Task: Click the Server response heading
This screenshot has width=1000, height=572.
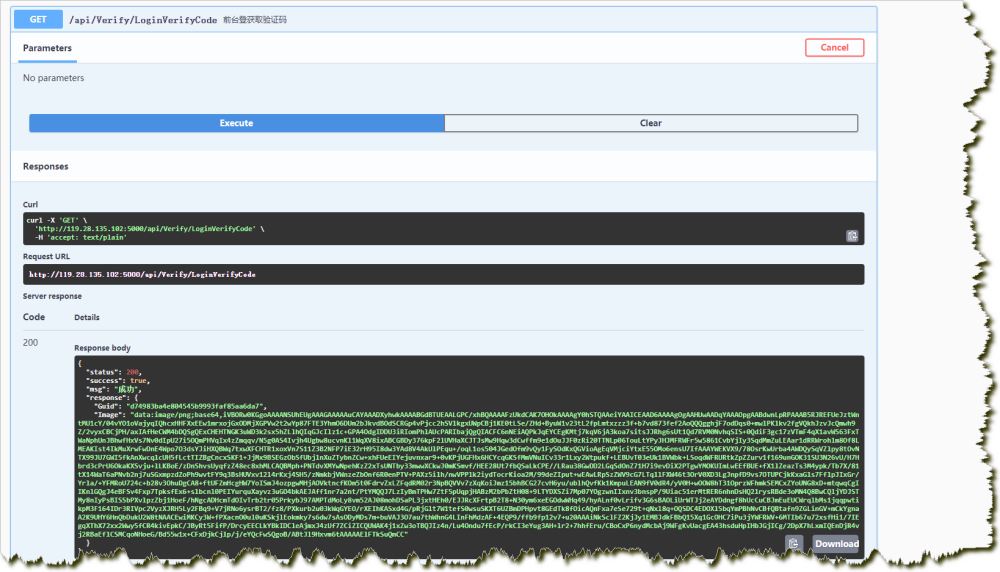Action: pyautogui.click(x=51, y=297)
